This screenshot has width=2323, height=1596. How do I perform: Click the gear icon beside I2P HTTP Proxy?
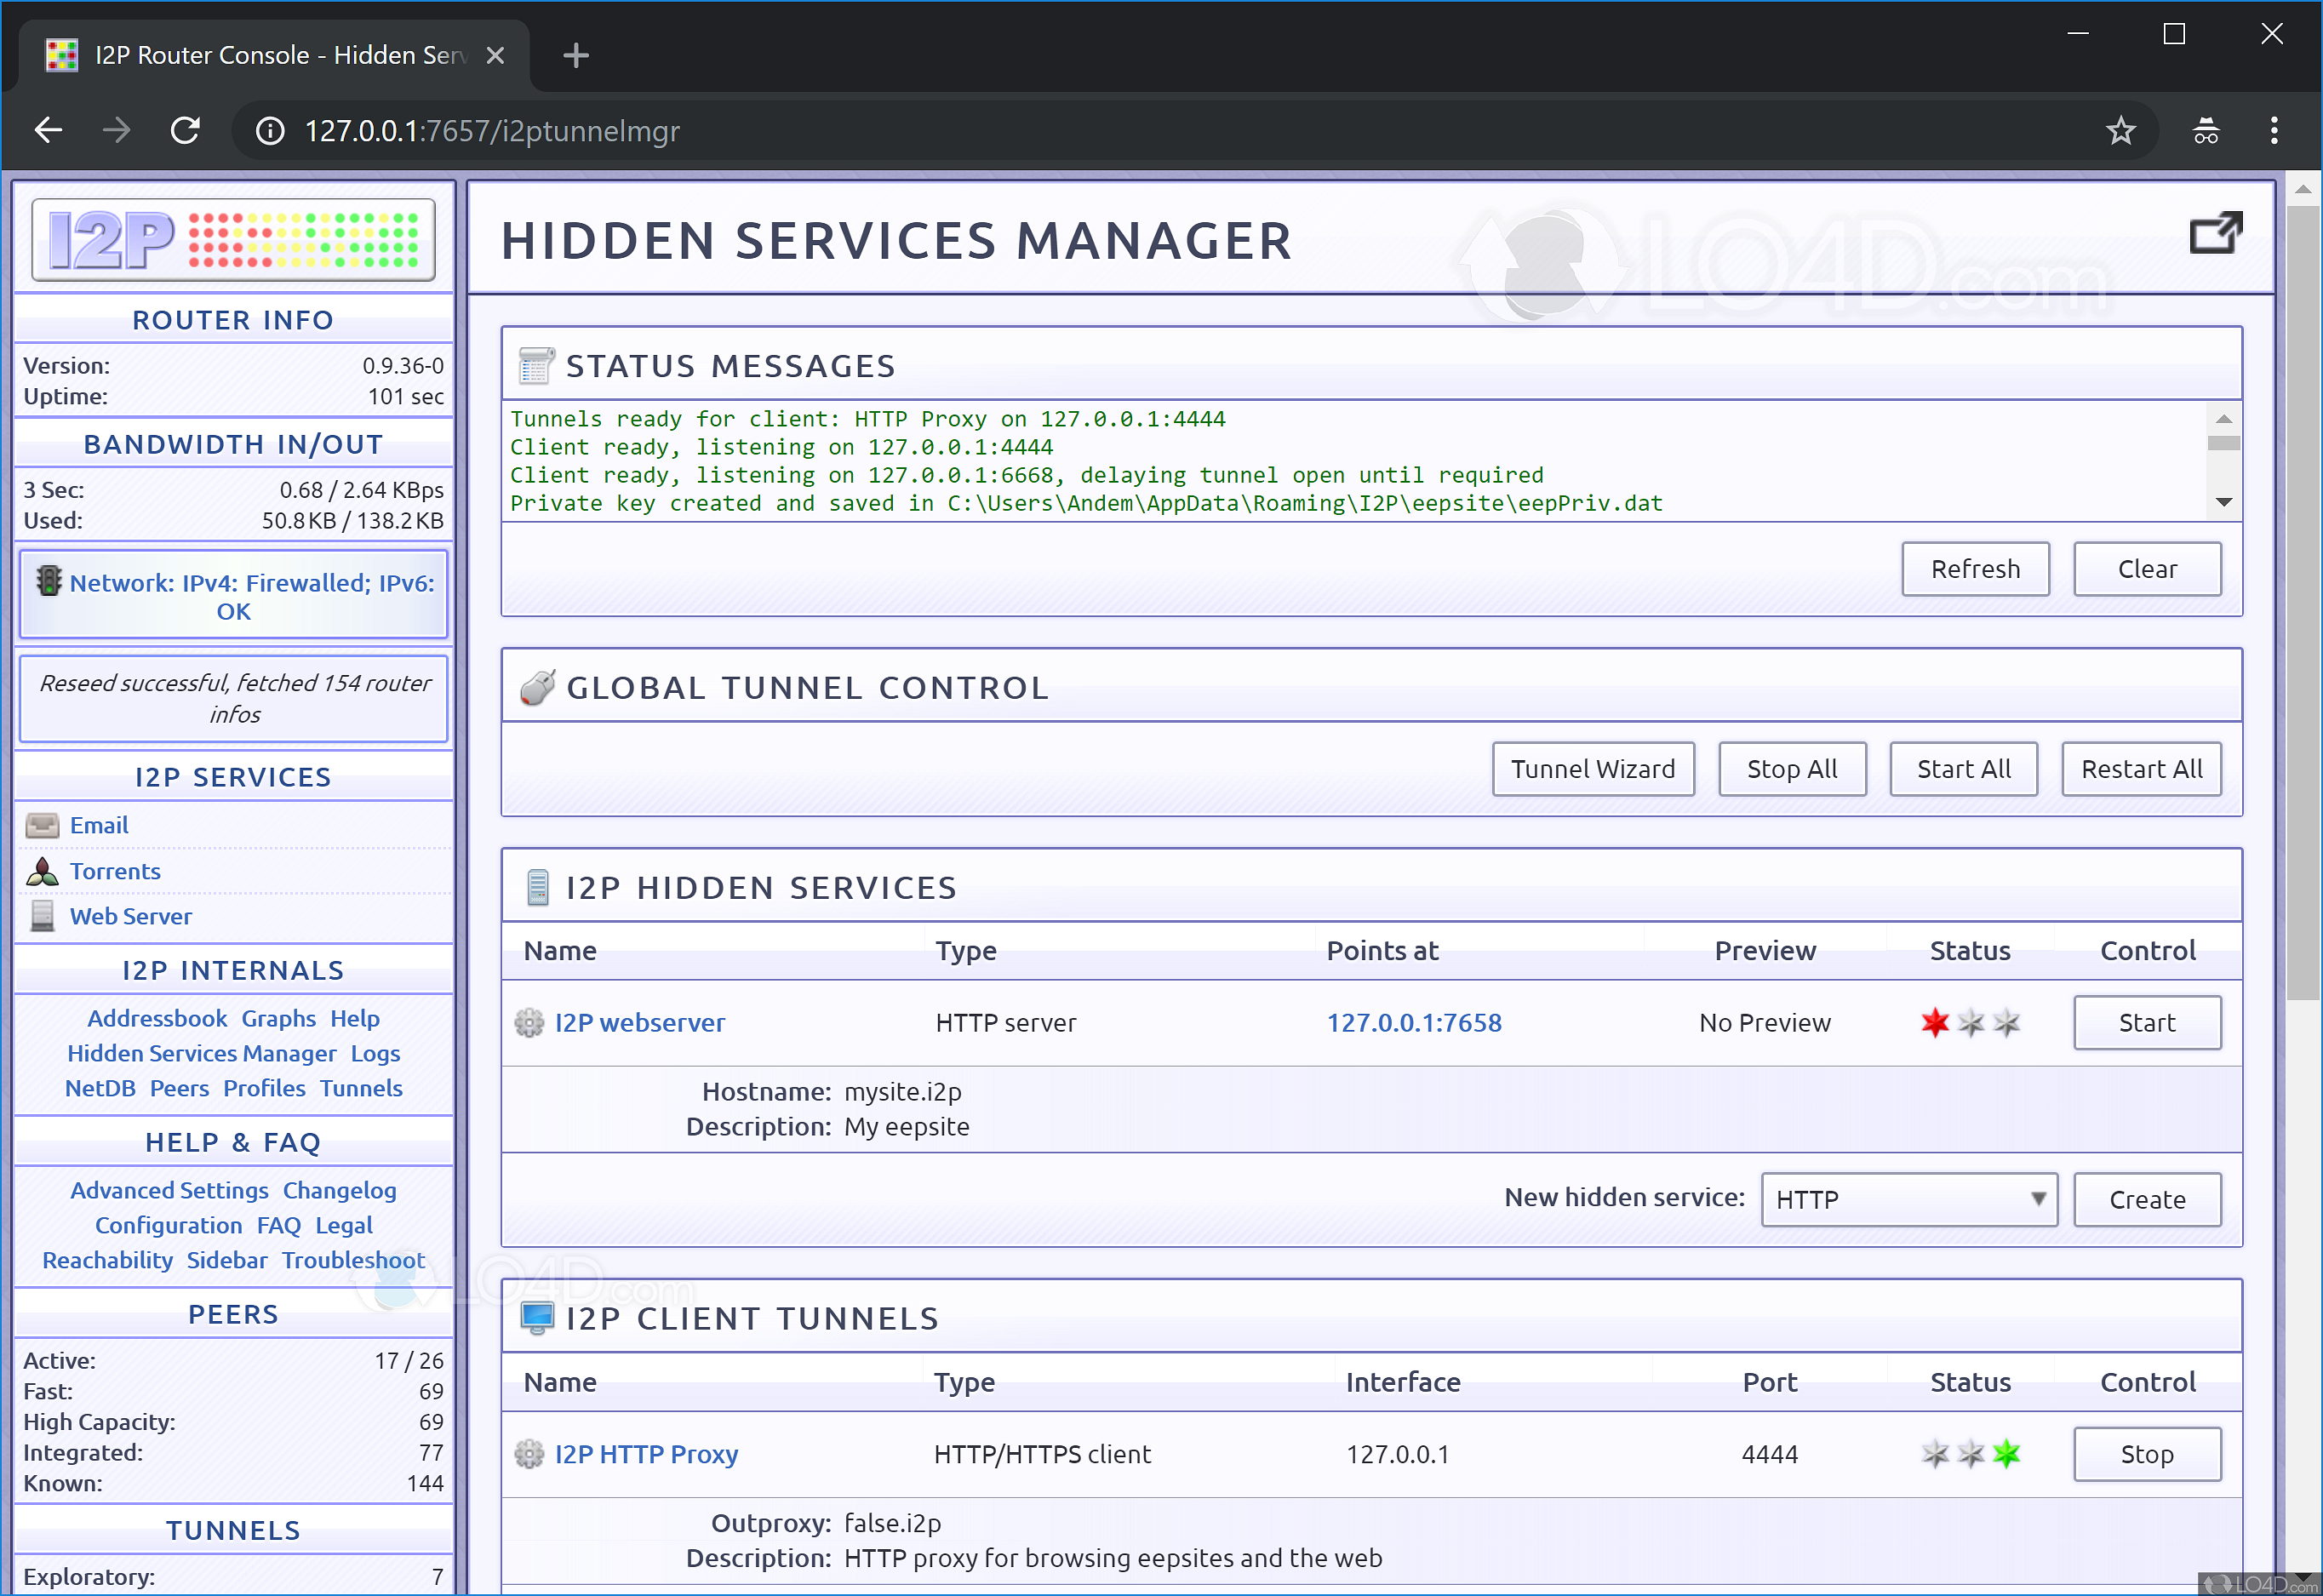[528, 1454]
